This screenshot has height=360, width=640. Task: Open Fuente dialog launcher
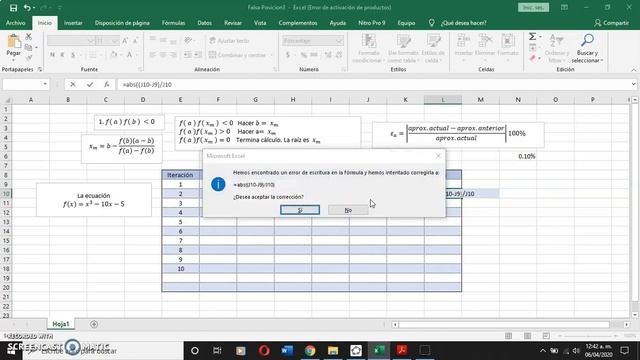(x=140, y=69)
